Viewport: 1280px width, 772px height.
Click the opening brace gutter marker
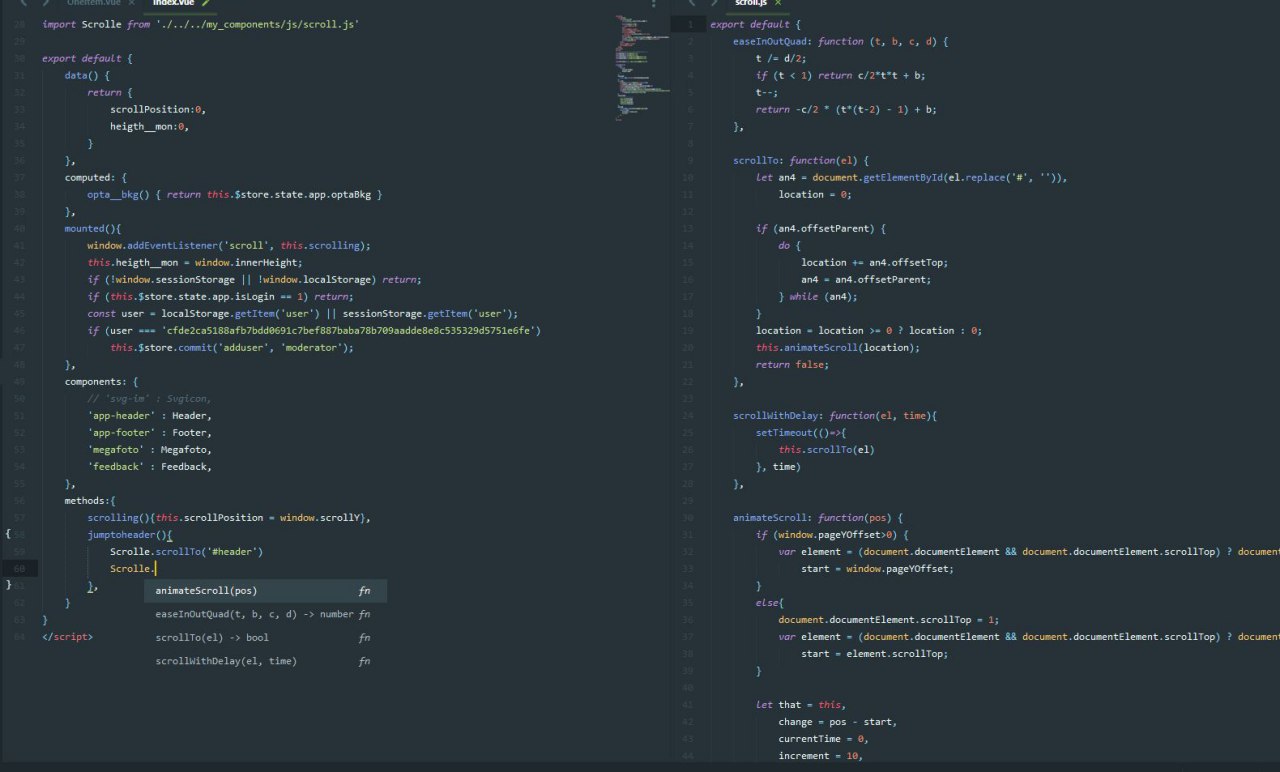[x=8, y=535]
